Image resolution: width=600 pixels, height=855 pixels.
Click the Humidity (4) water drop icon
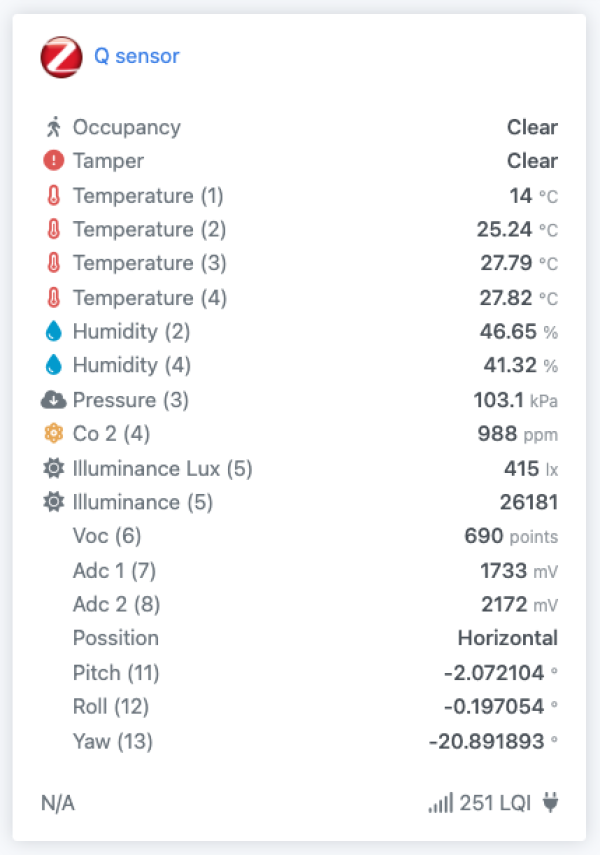click(x=53, y=365)
